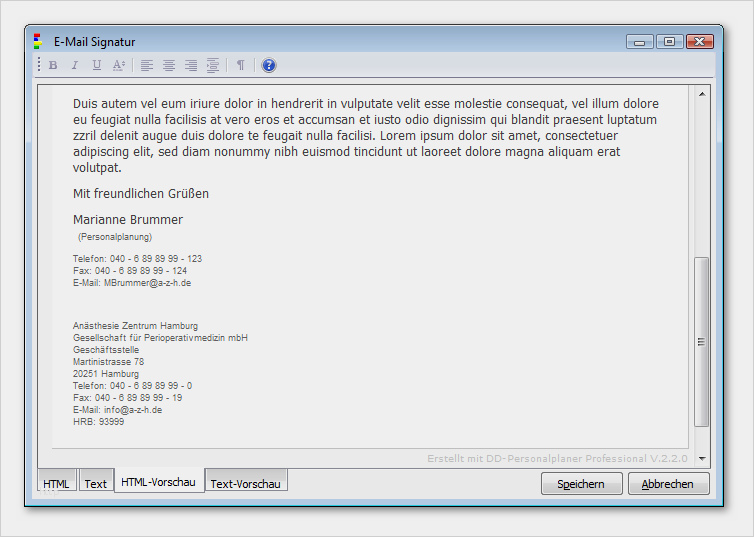Click 'Fax: 040 - 6 89 89 99 - 124'
This screenshot has height=537, width=754.
[130, 271]
